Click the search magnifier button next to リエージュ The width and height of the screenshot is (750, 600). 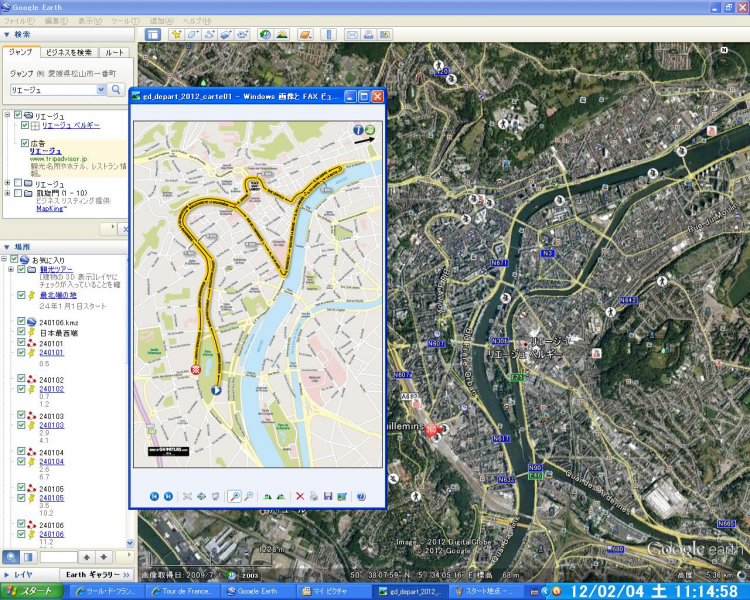tap(116, 89)
